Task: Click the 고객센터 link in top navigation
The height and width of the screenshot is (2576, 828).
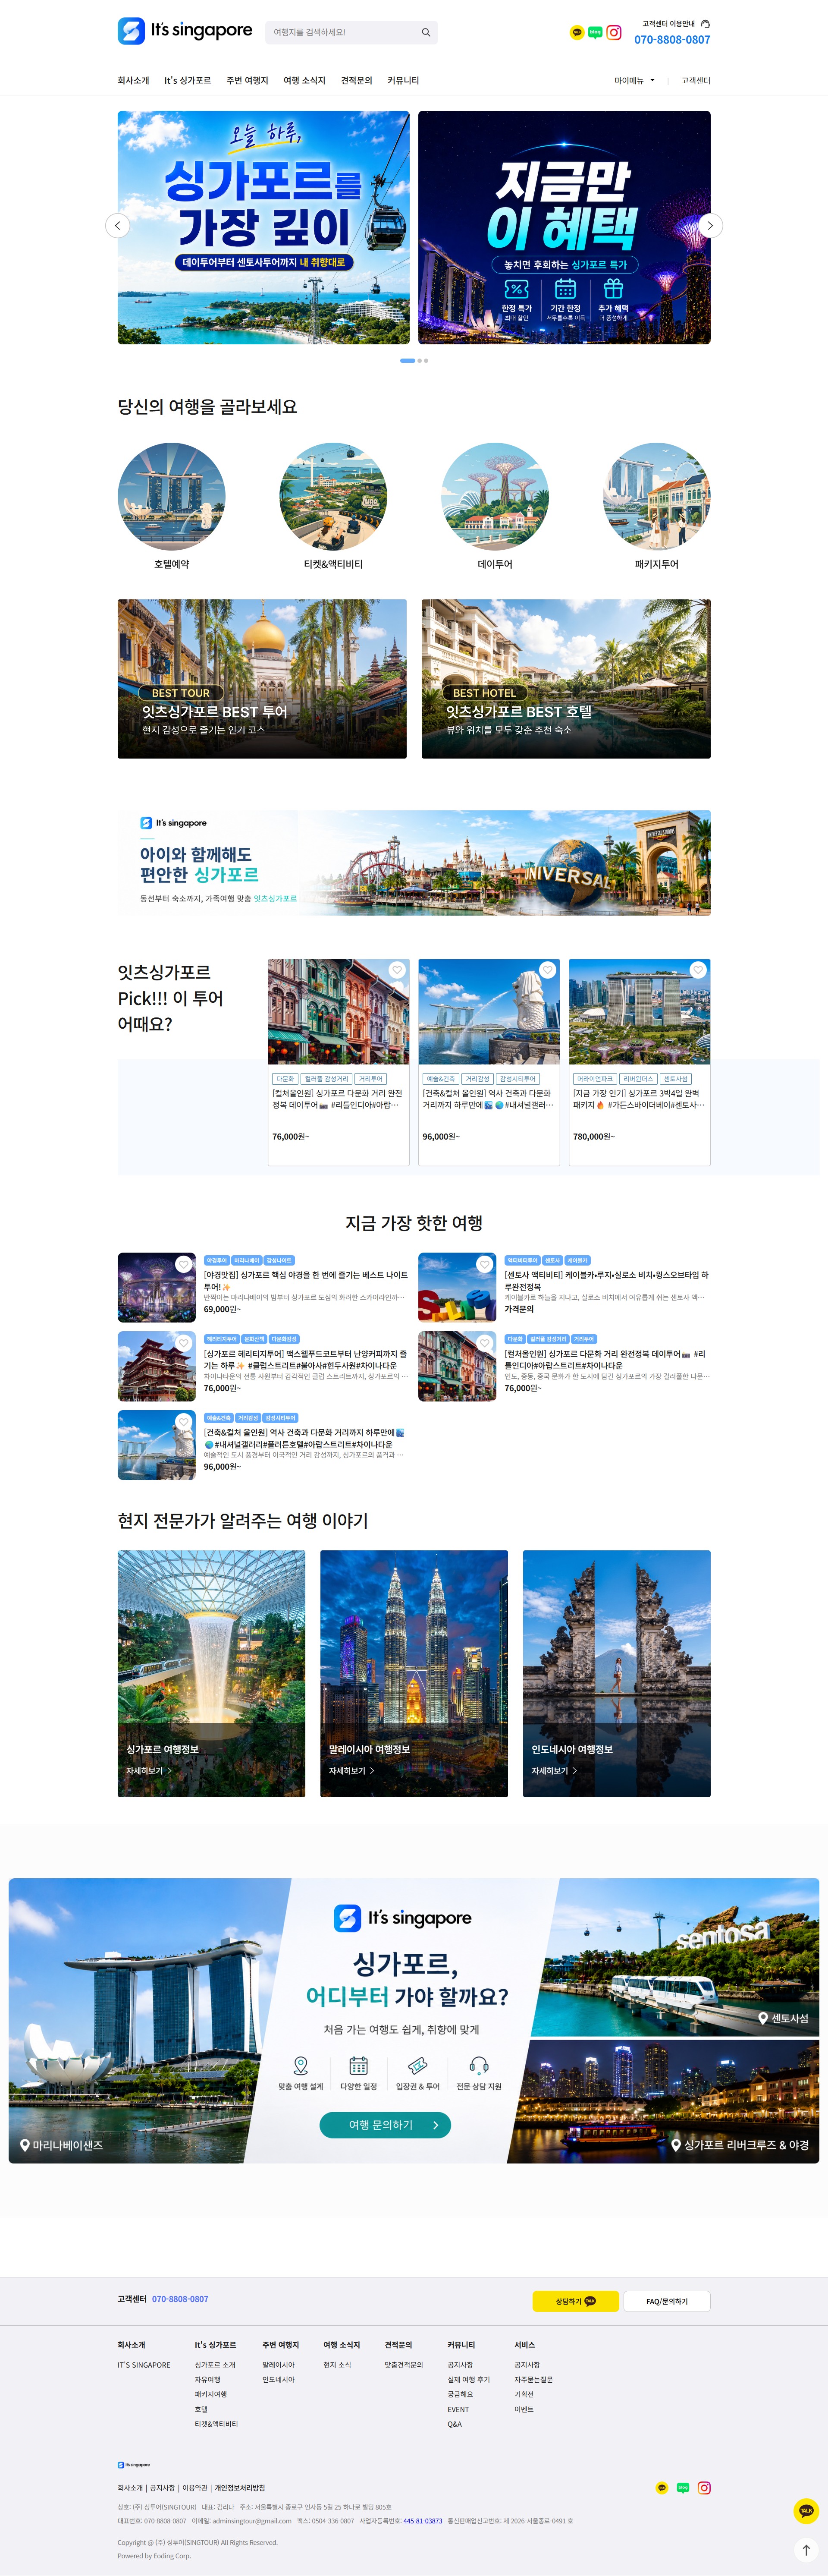Action: coord(696,81)
